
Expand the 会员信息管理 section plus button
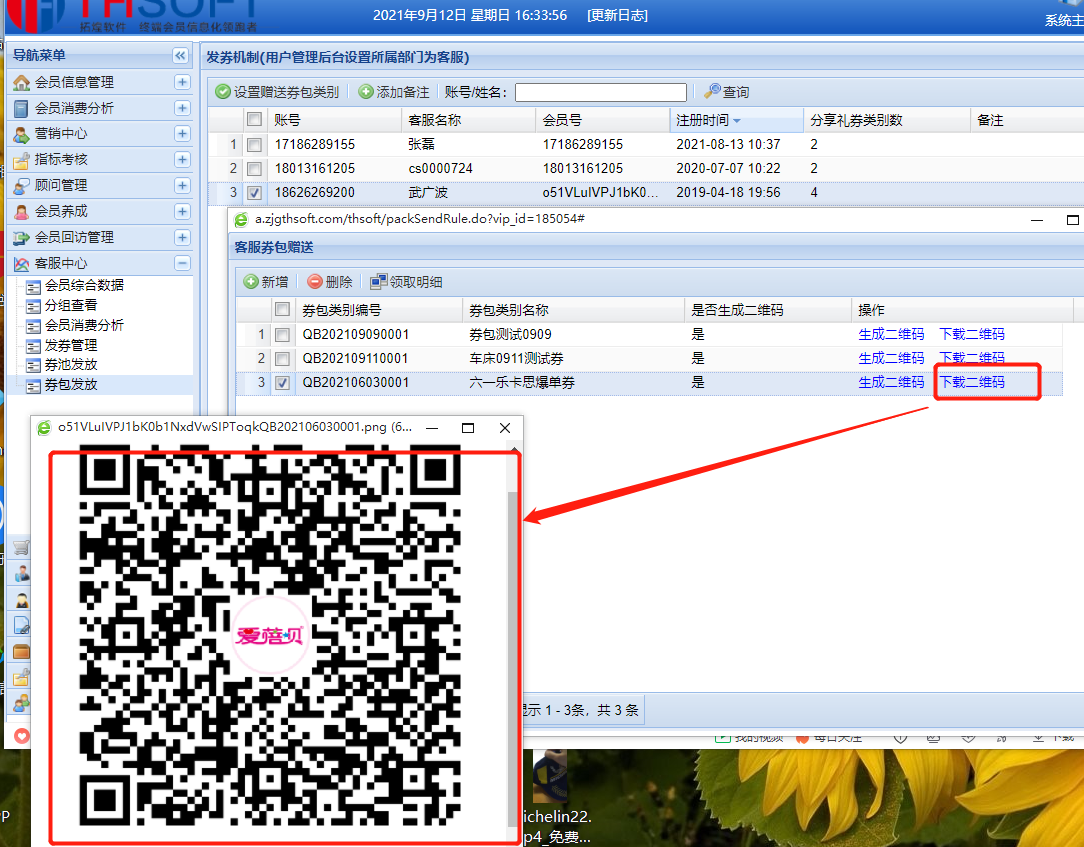coord(182,82)
